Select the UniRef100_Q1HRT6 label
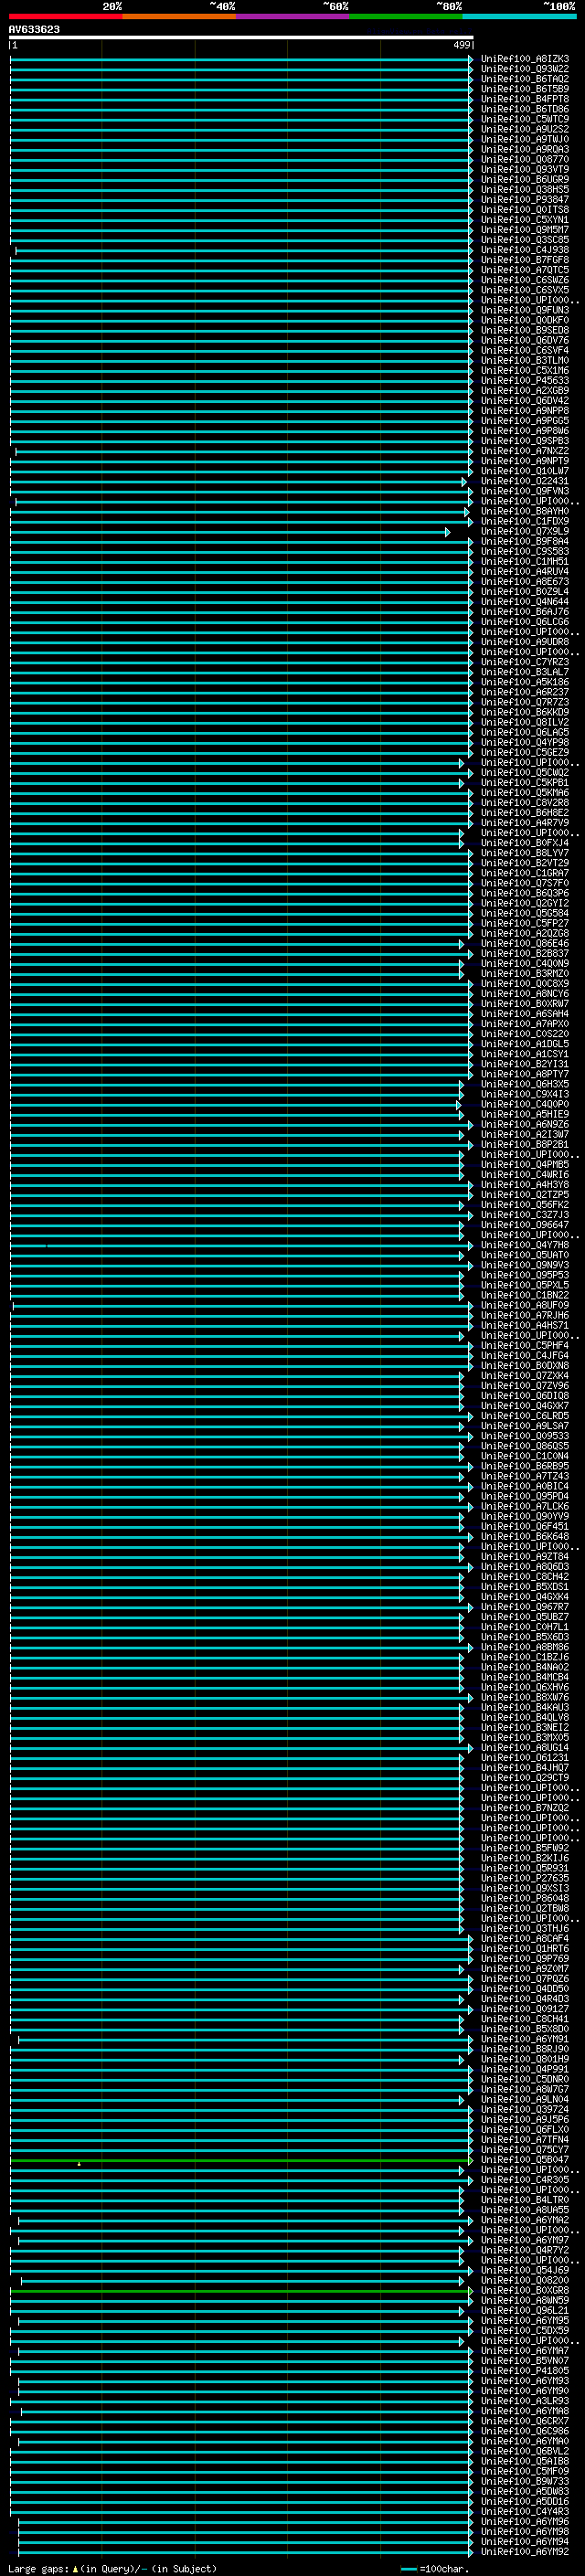 pyautogui.click(x=525, y=1950)
